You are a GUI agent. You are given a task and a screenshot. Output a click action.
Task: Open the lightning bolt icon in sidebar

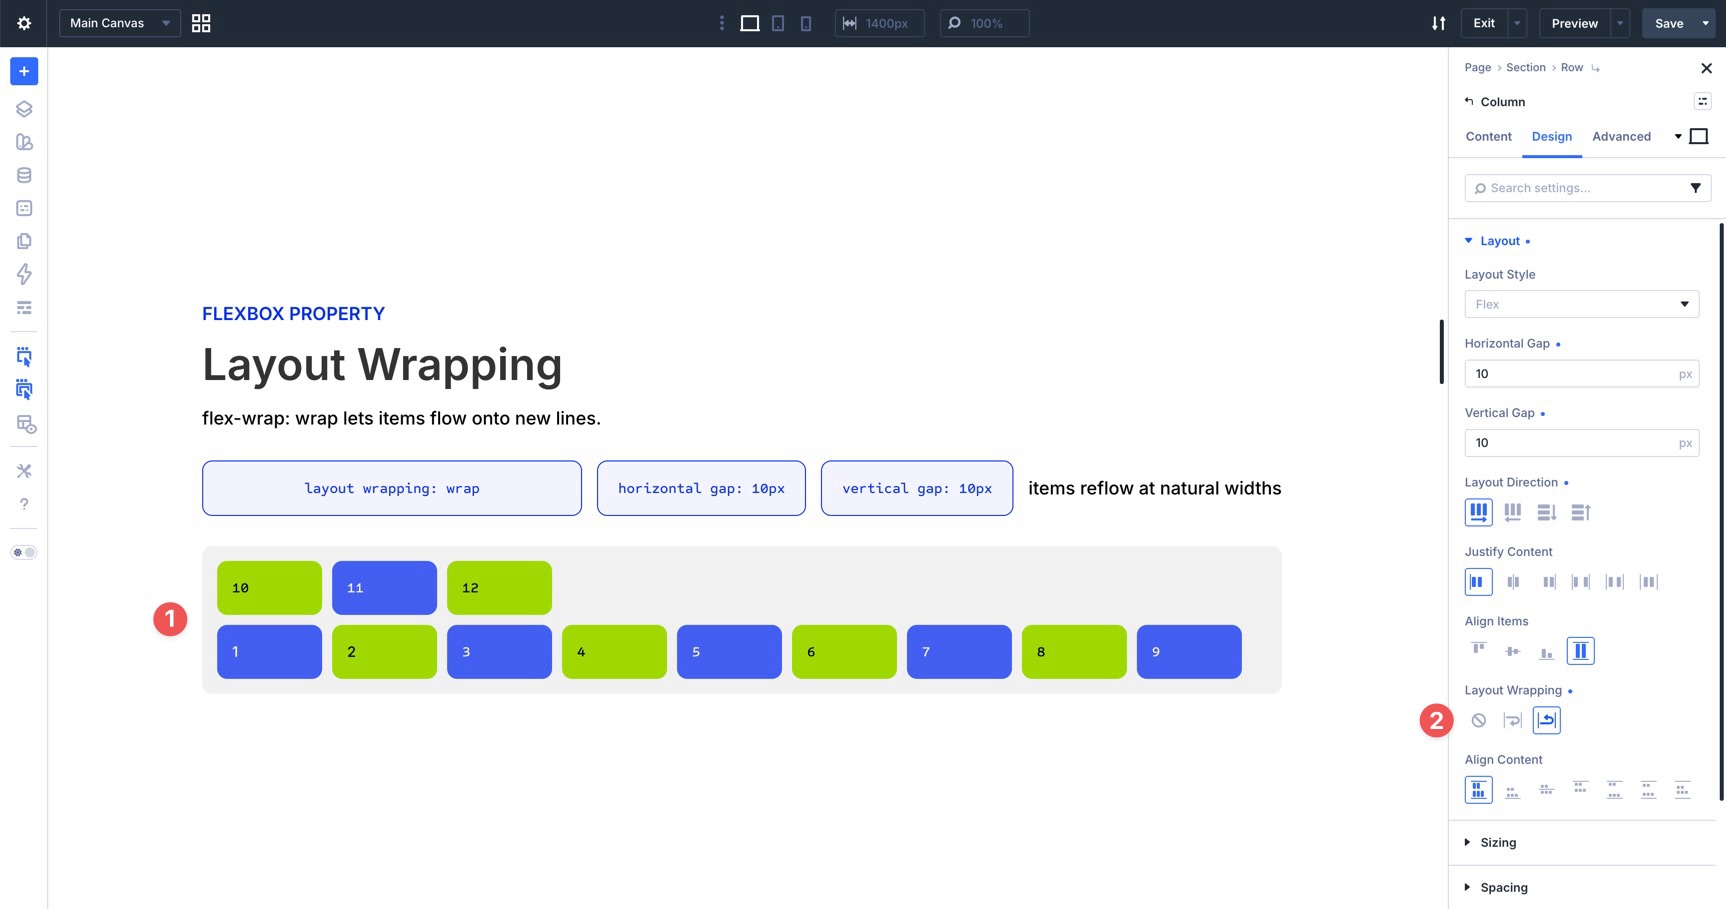click(24, 274)
